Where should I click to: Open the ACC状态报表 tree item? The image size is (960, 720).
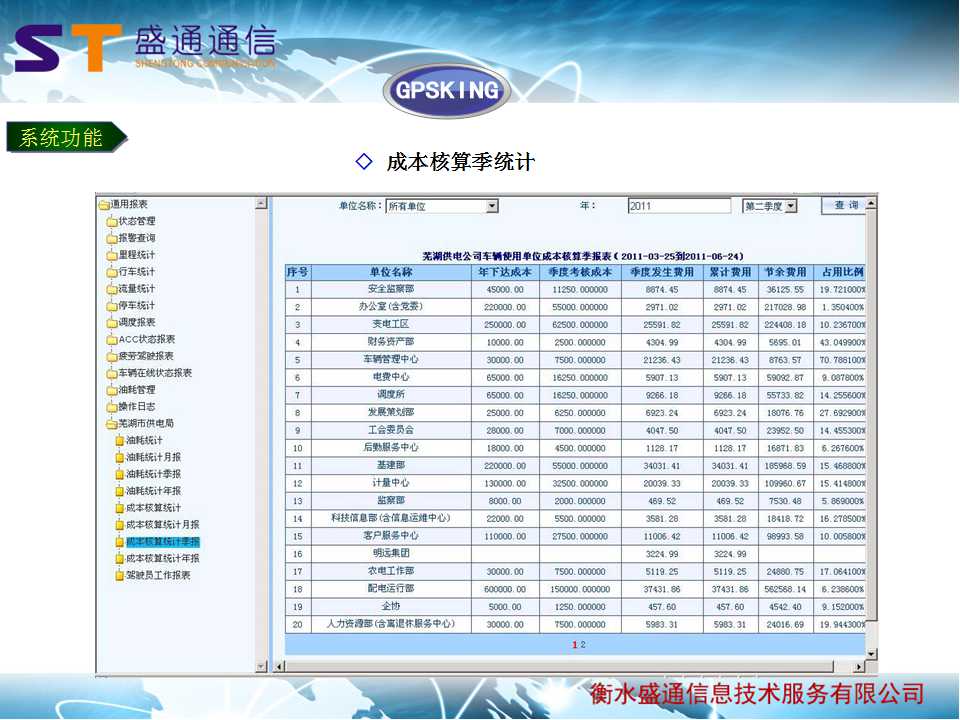tap(146, 339)
